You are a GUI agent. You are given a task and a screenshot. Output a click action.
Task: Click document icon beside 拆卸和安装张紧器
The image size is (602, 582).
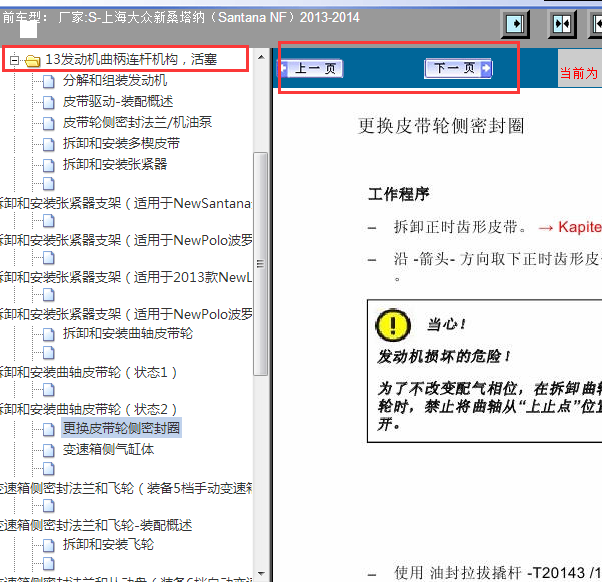click(49, 165)
